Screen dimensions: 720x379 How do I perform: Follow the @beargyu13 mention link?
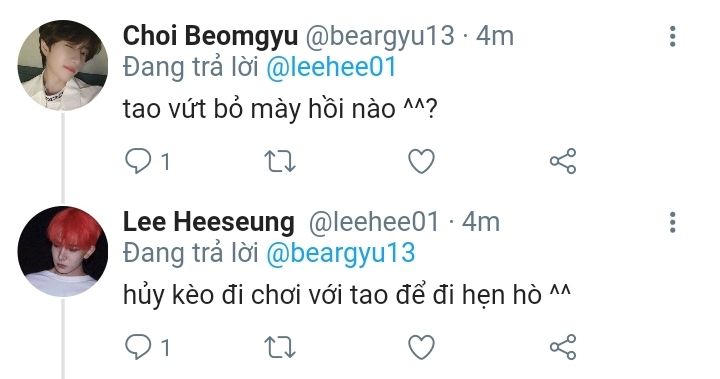[341, 254]
